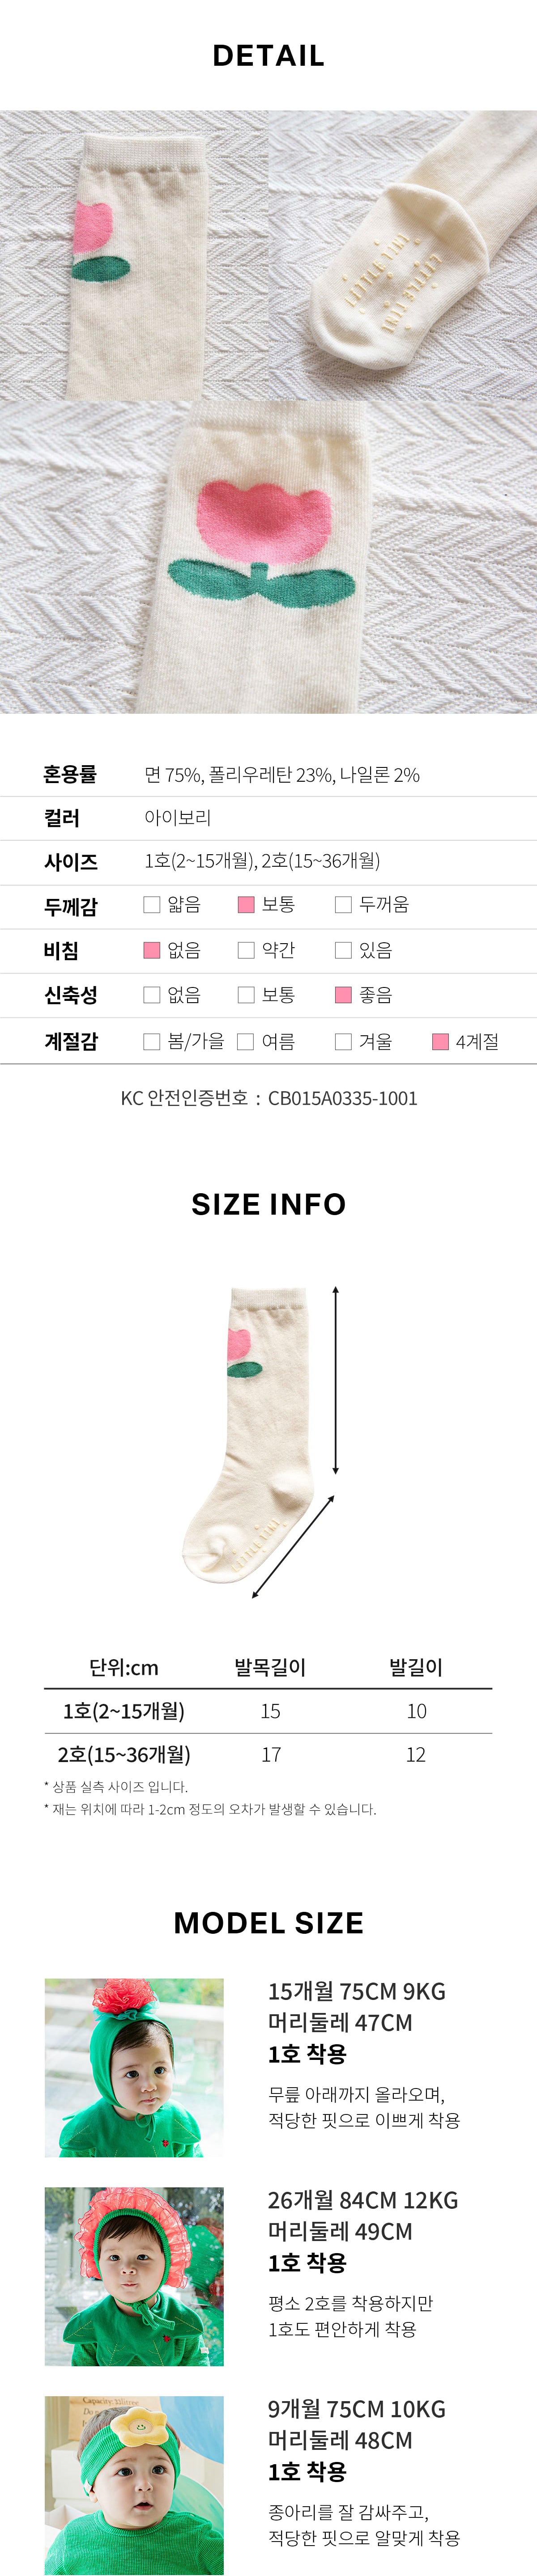The image size is (537, 2576).
Task: Click the pink 없음 see-through checkbox
Action: click(x=152, y=950)
